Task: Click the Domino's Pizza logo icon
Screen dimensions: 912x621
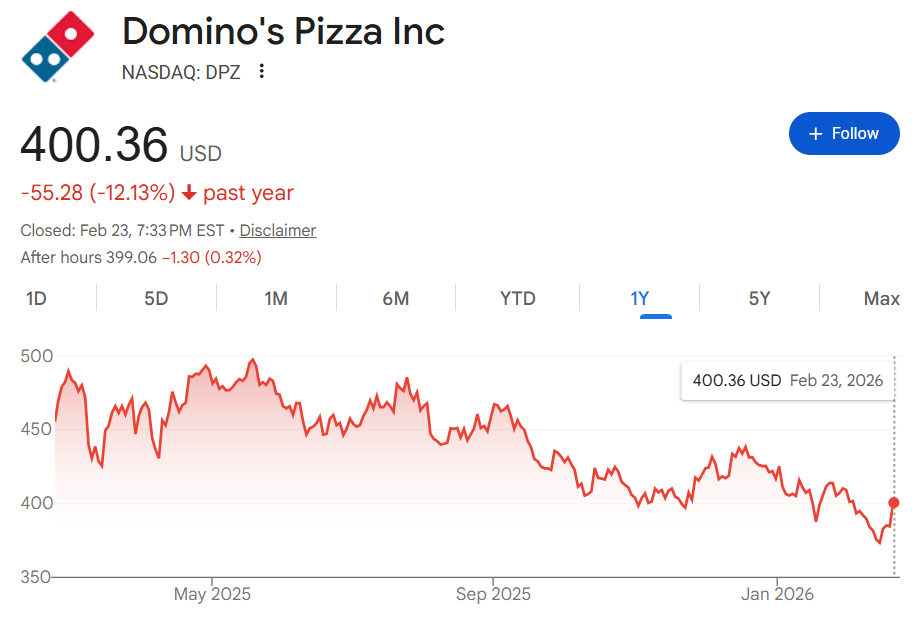Action: [x=58, y=47]
